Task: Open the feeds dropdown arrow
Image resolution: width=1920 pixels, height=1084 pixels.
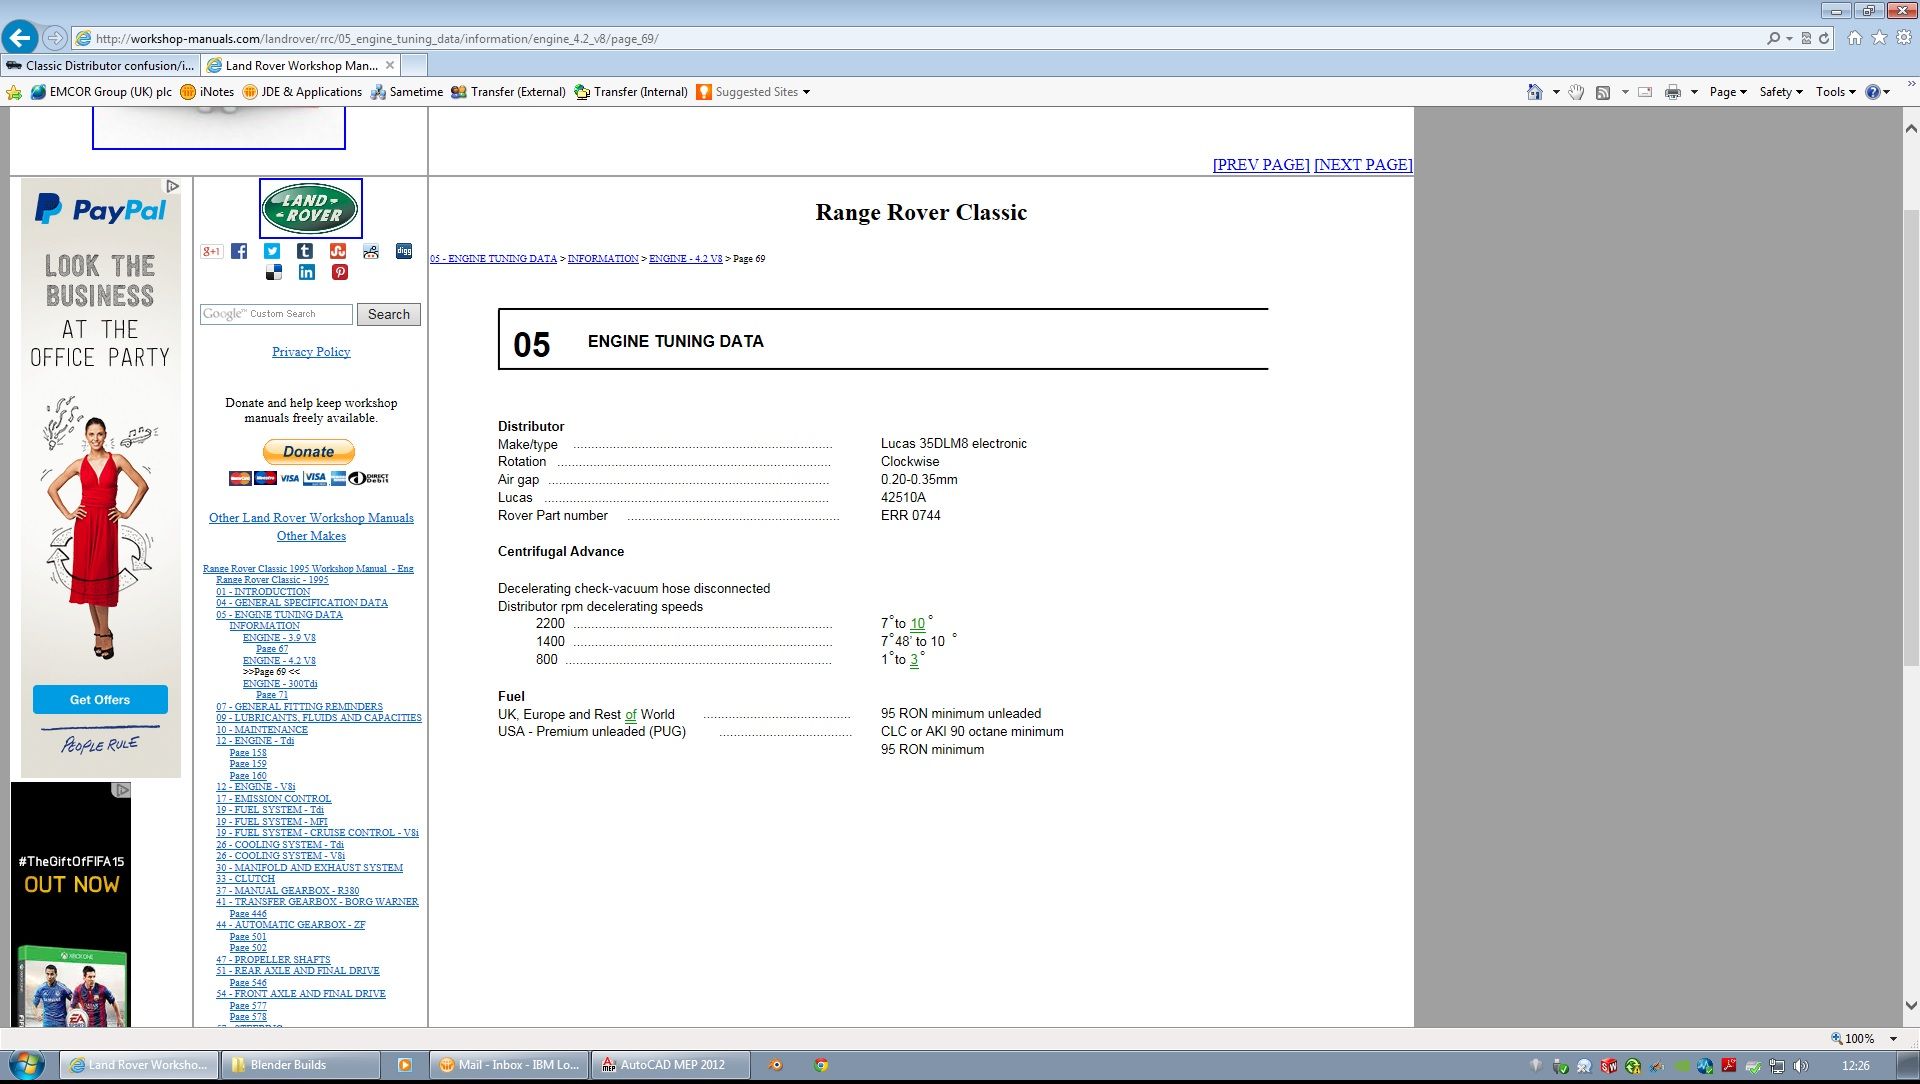Action: click(1625, 92)
